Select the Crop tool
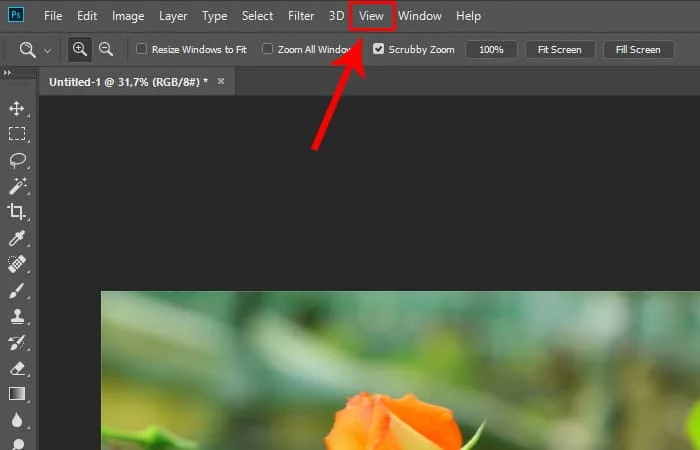This screenshot has width=700, height=450. click(16, 212)
